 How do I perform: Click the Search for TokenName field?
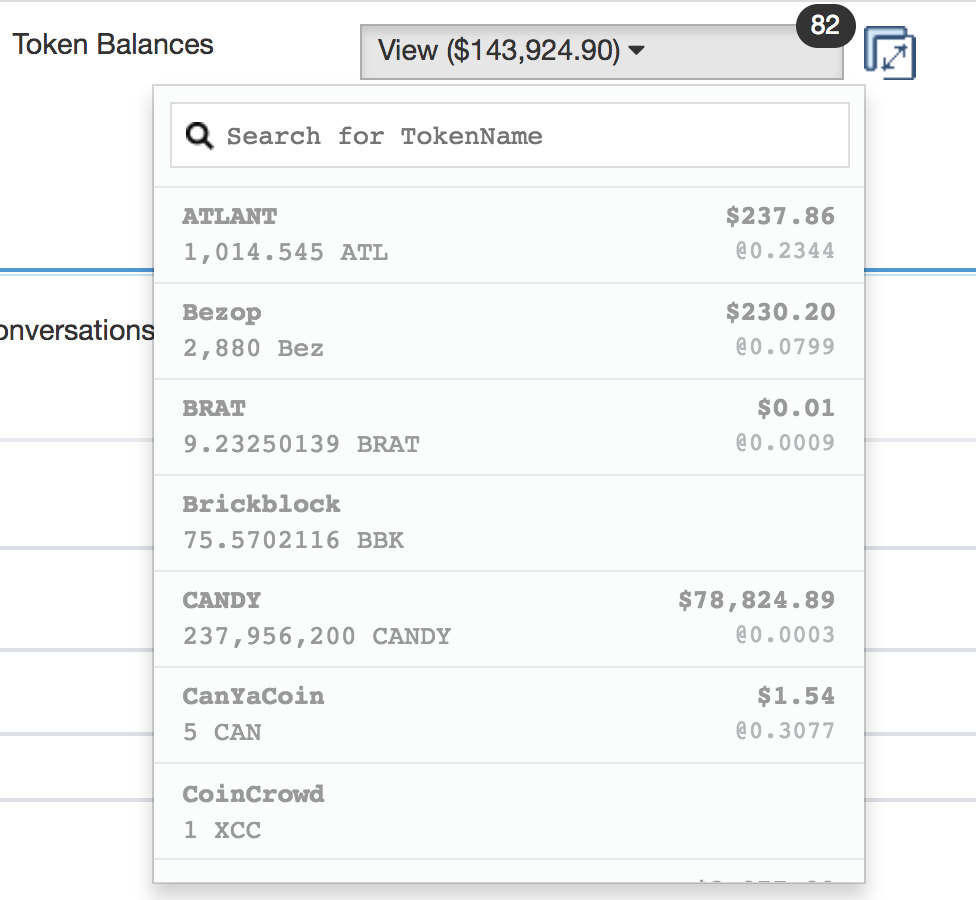click(530, 136)
